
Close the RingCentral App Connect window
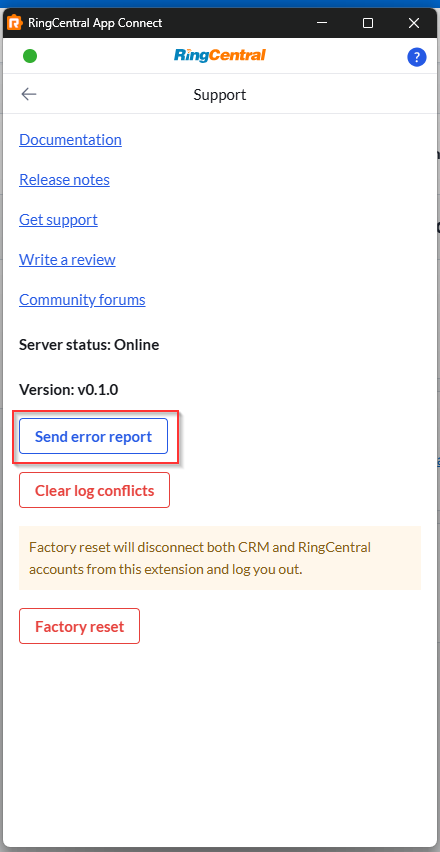[414, 23]
